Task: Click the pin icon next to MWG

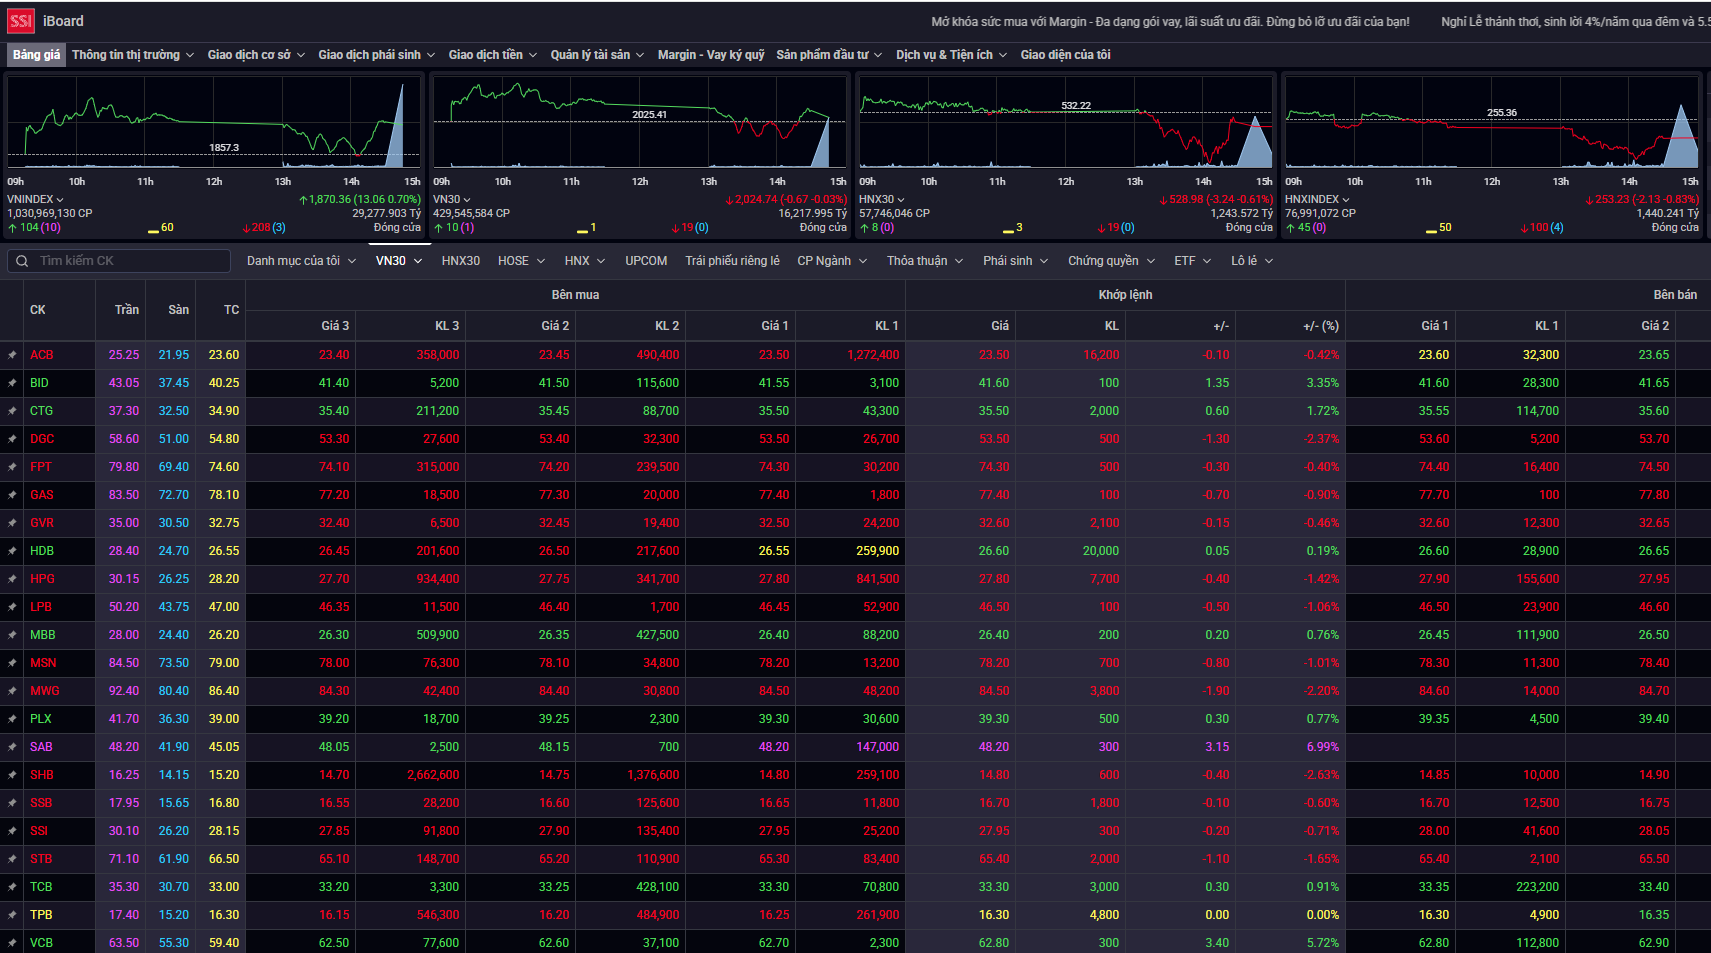Action: click(12, 691)
